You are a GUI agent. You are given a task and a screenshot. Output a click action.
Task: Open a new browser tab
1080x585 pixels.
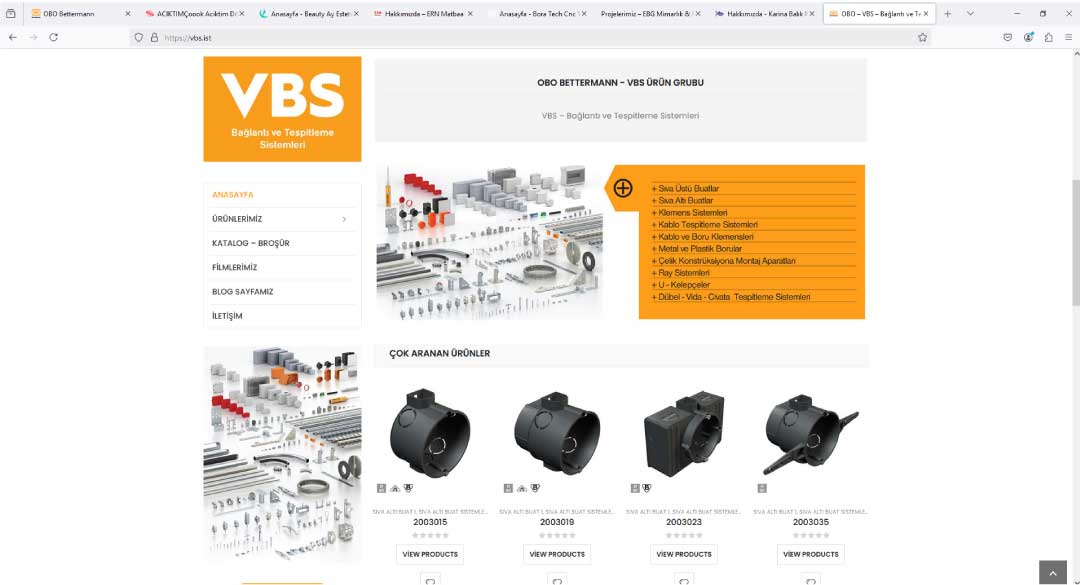[x=948, y=14]
